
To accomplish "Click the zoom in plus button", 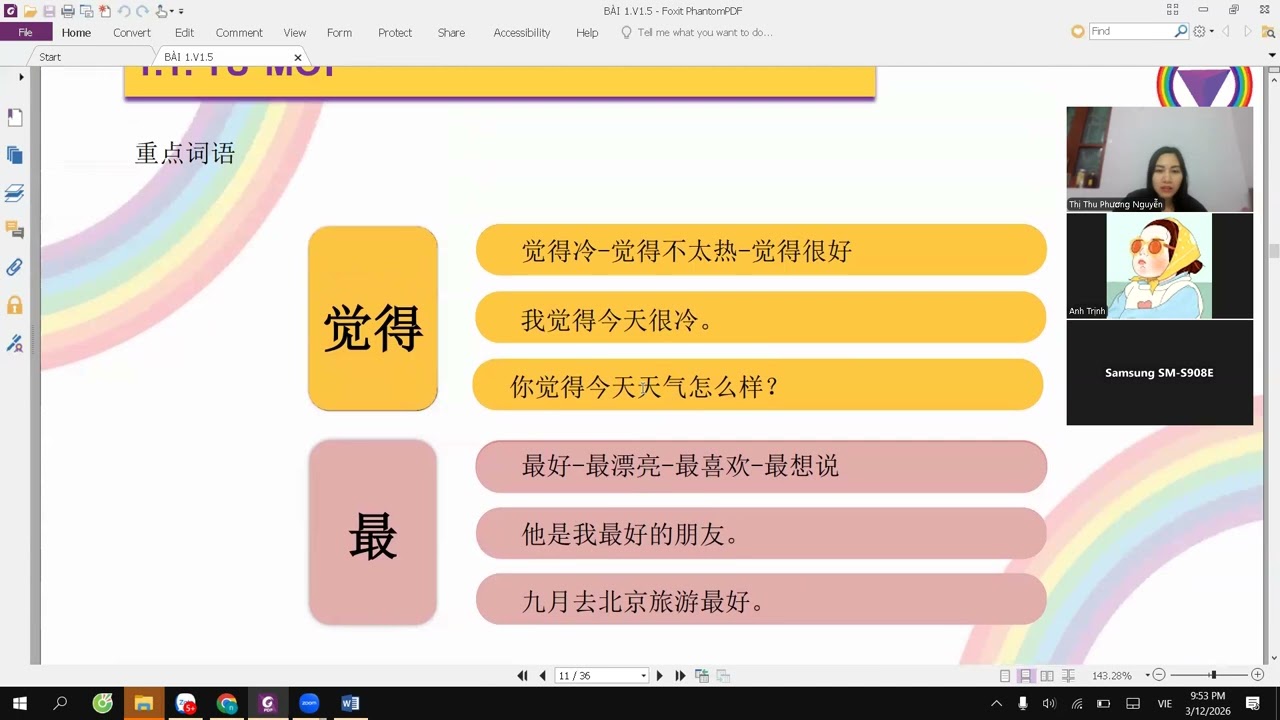I will coord(1257,676).
